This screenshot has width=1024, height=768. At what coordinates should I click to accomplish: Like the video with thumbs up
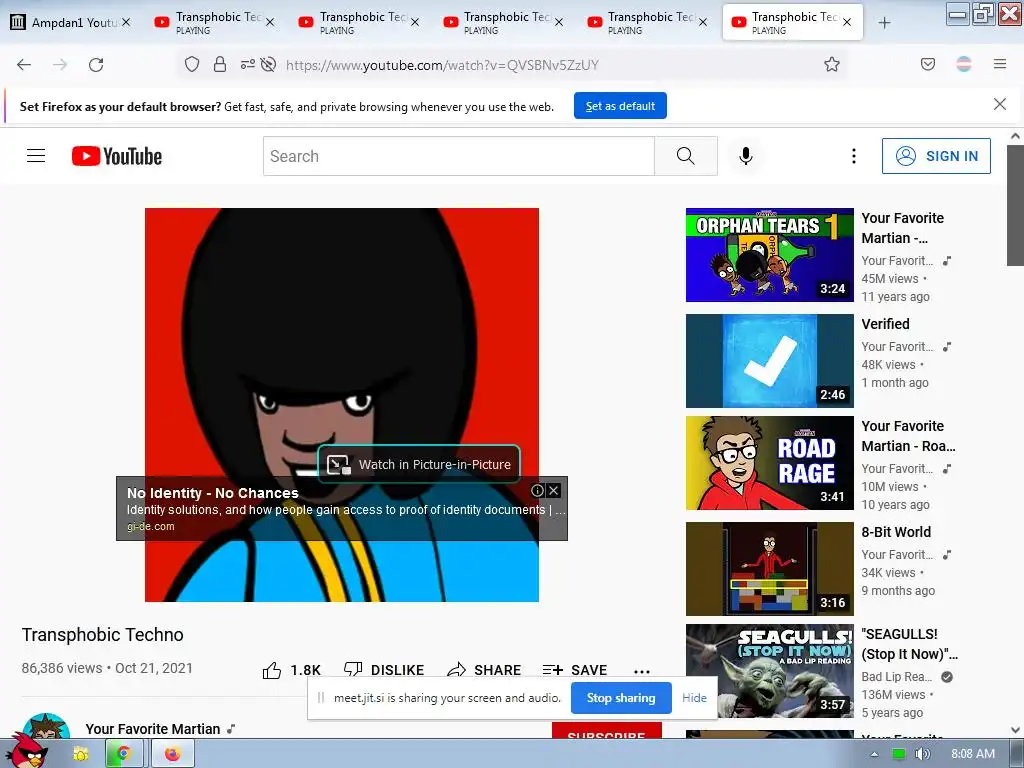point(291,670)
